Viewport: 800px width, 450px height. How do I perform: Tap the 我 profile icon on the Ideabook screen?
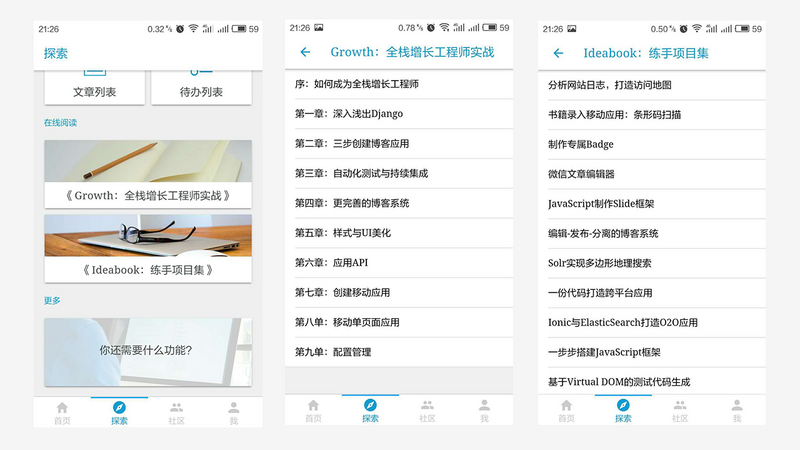point(737,405)
